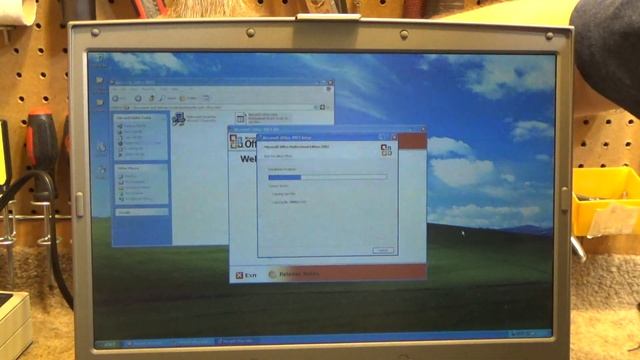Click the system tray clock area

point(531,333)
